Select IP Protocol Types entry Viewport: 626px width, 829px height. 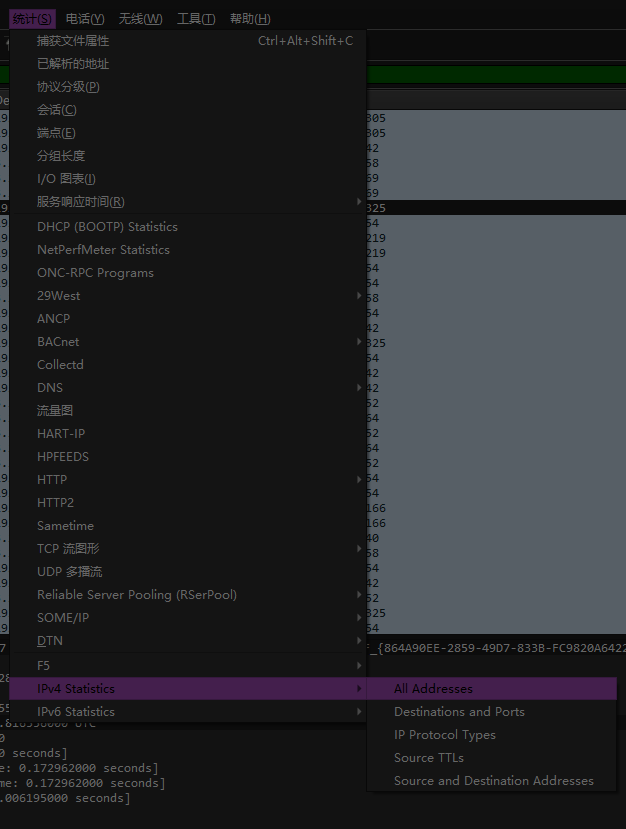[x=444, y=735]
